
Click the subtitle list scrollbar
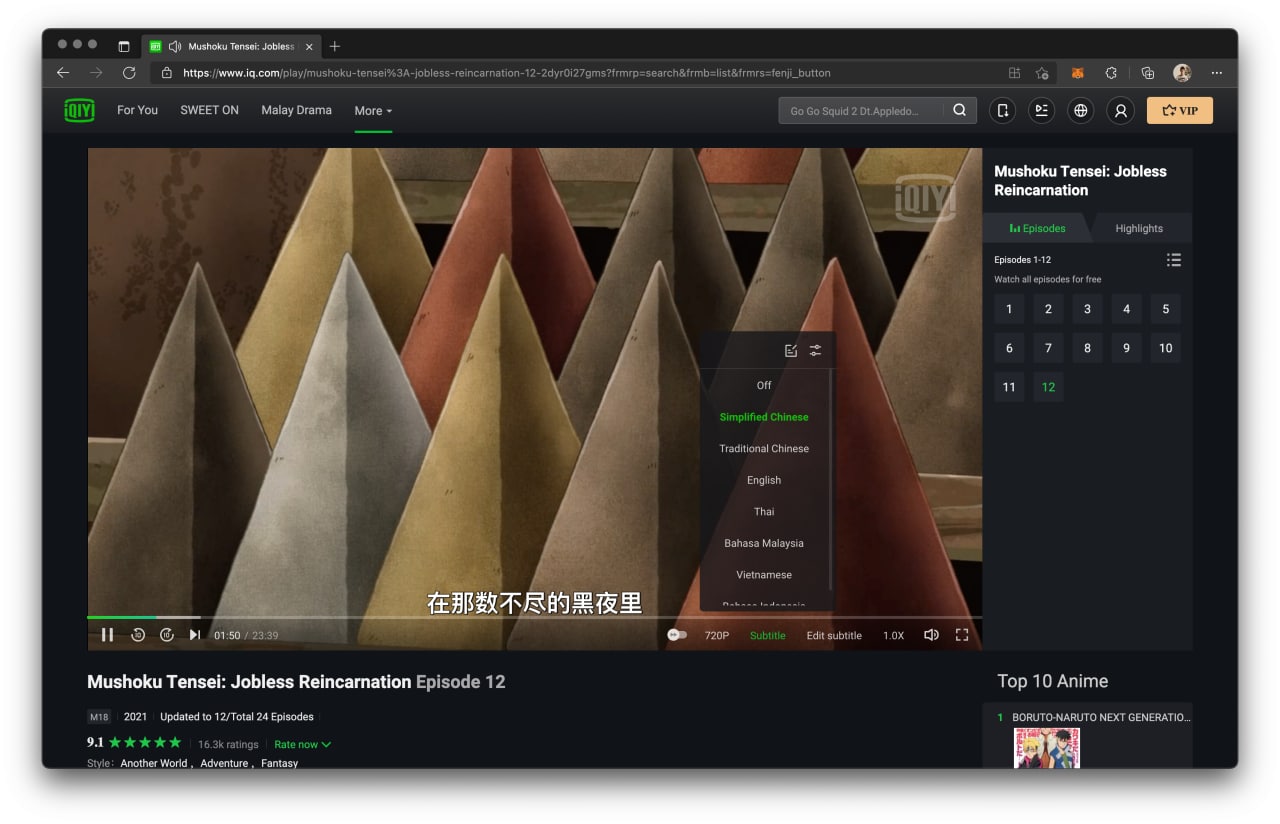(x=830, y=480)
